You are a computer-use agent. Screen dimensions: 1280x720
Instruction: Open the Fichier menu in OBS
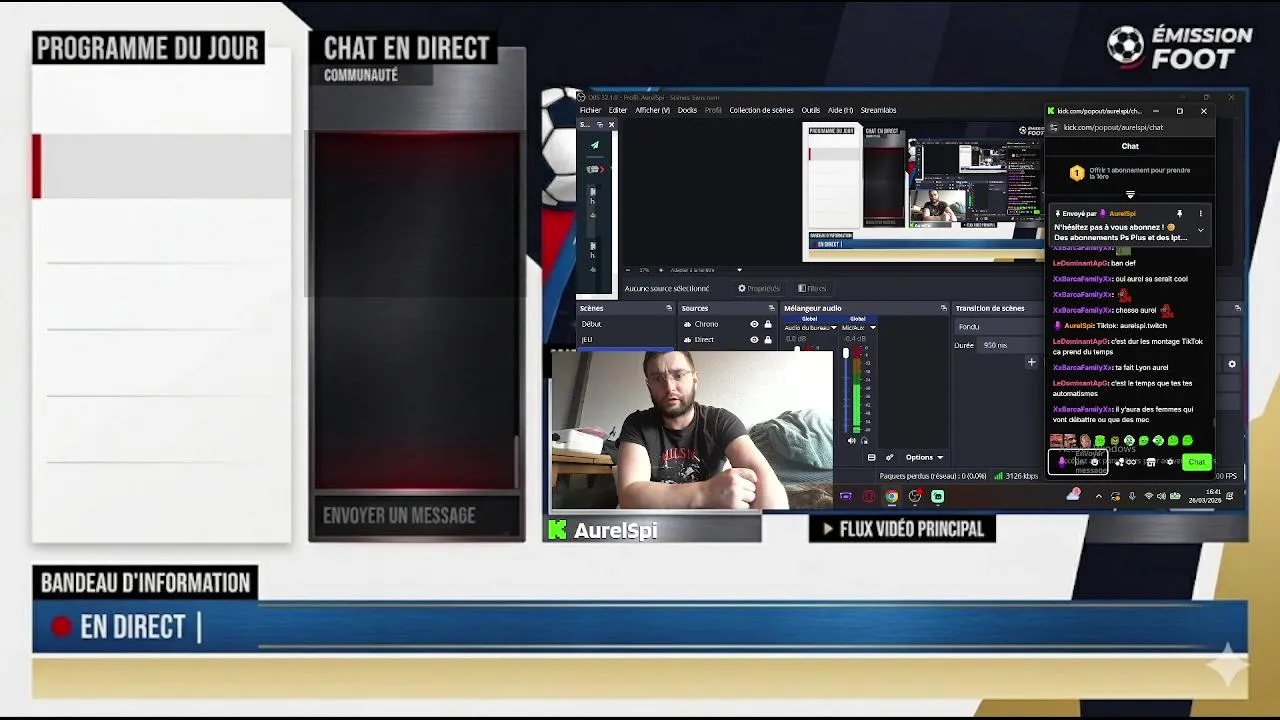(590, 110)
